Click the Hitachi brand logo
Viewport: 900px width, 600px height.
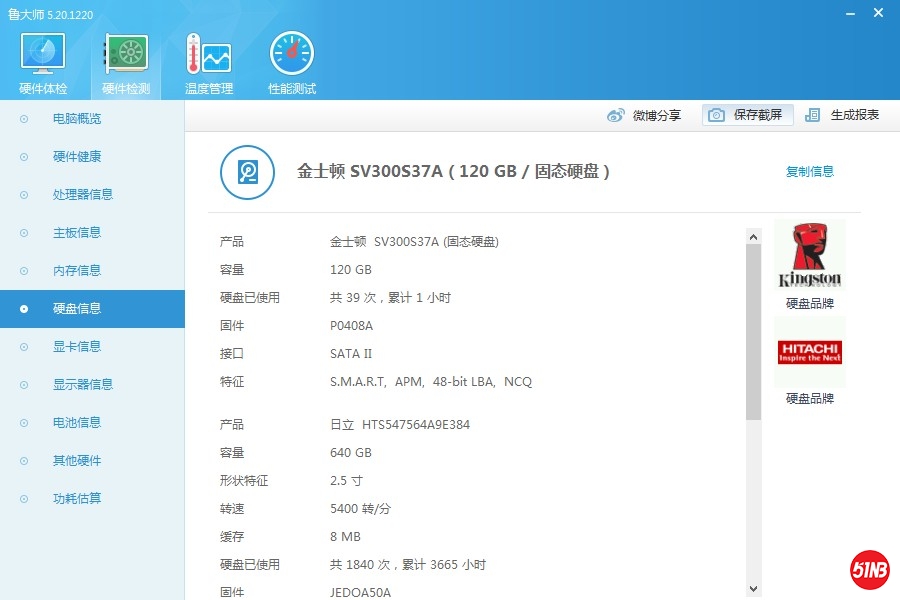click(x=810, y=352)
